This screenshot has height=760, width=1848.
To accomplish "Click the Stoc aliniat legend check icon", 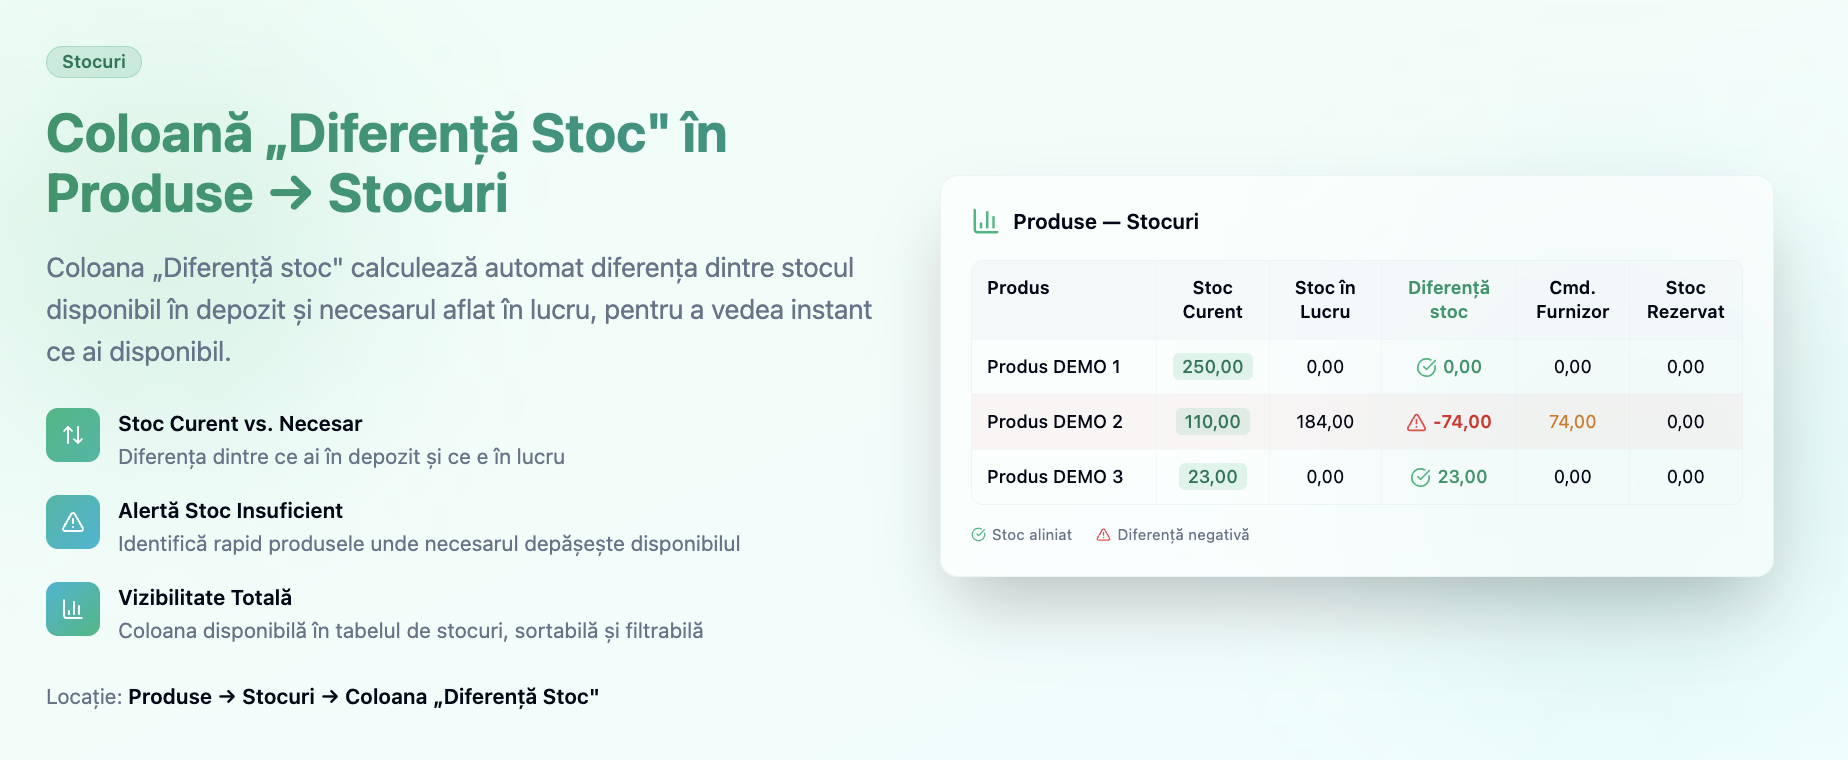I will 979,535.
